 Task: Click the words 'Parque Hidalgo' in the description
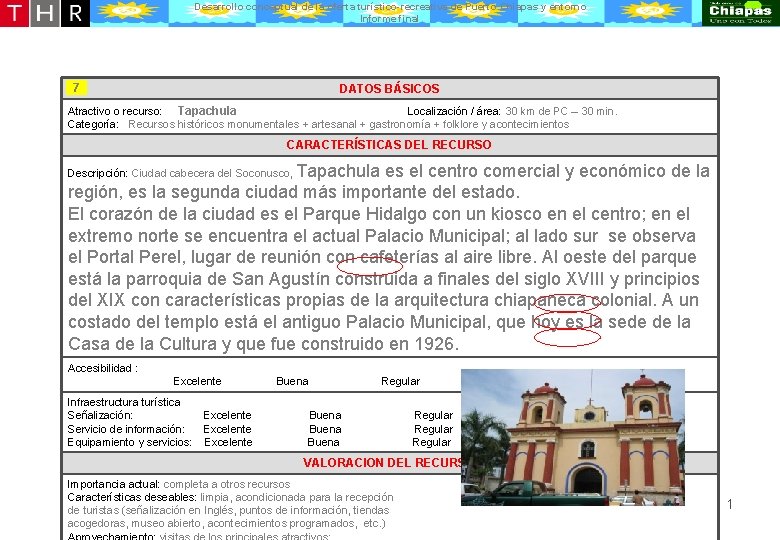tap(365, 214)
